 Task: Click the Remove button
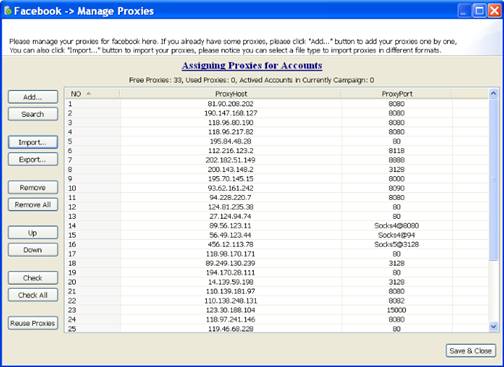[x=33, y=187]
